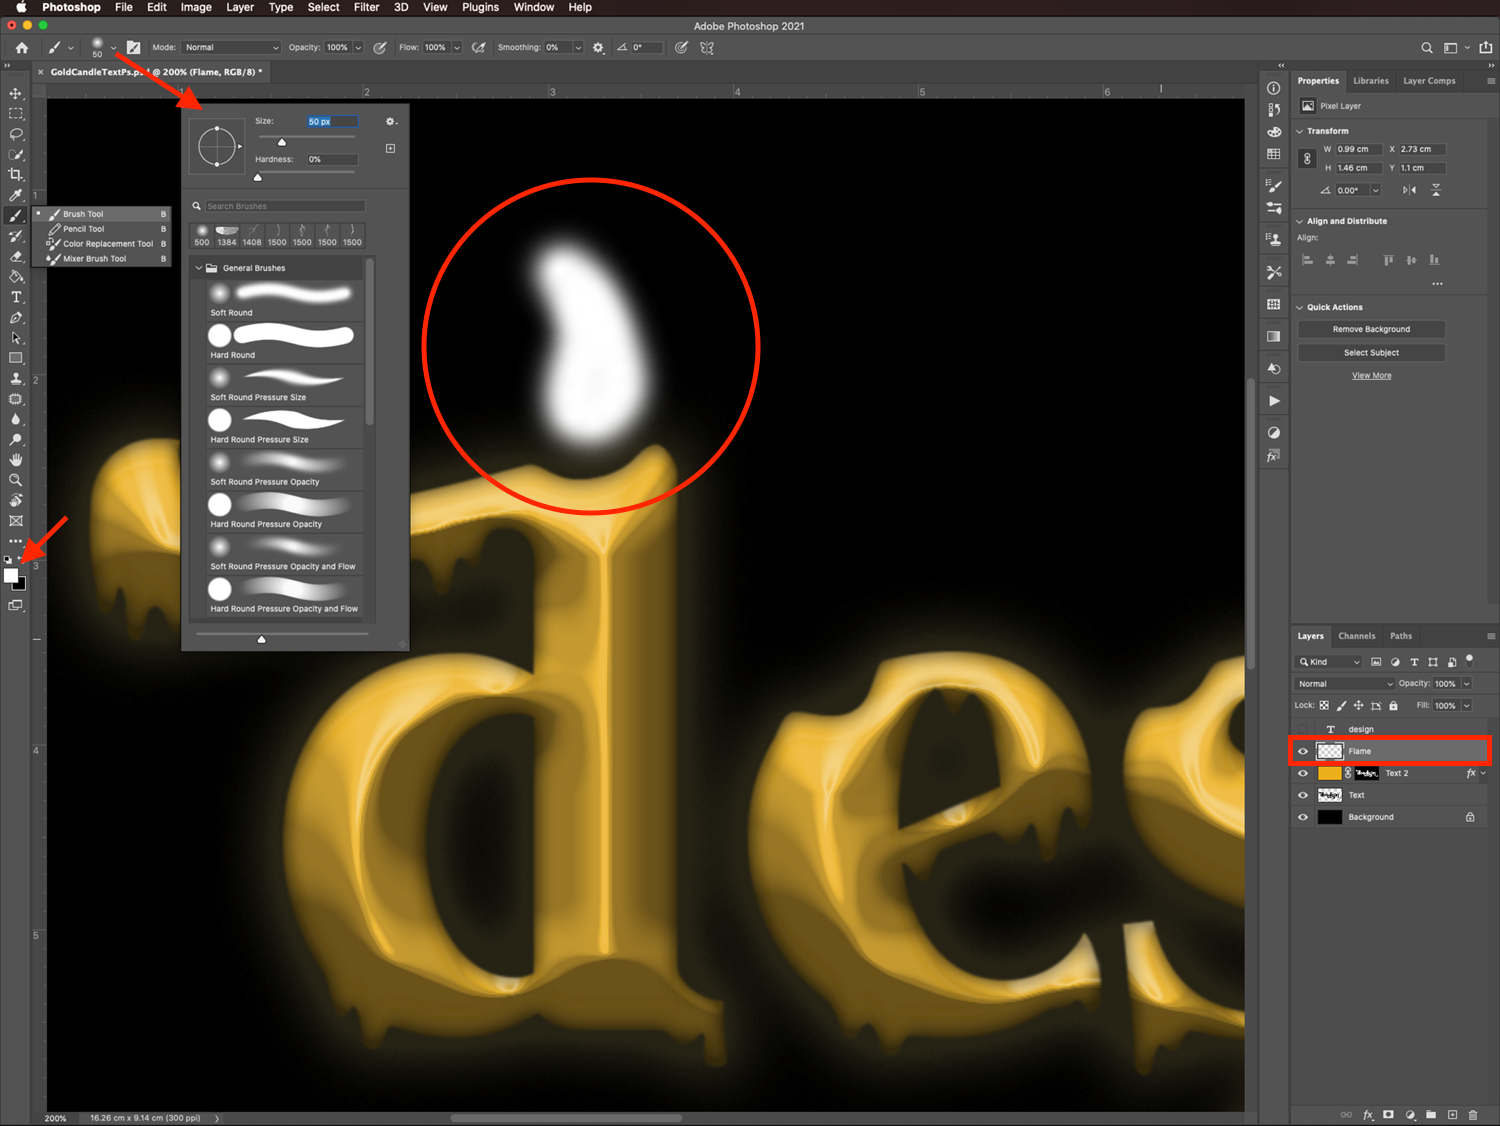Viewport: 1500px width, 1126px height.
Task: Open the Edit Toolbar ellipsis
Action: coord(16,541)
